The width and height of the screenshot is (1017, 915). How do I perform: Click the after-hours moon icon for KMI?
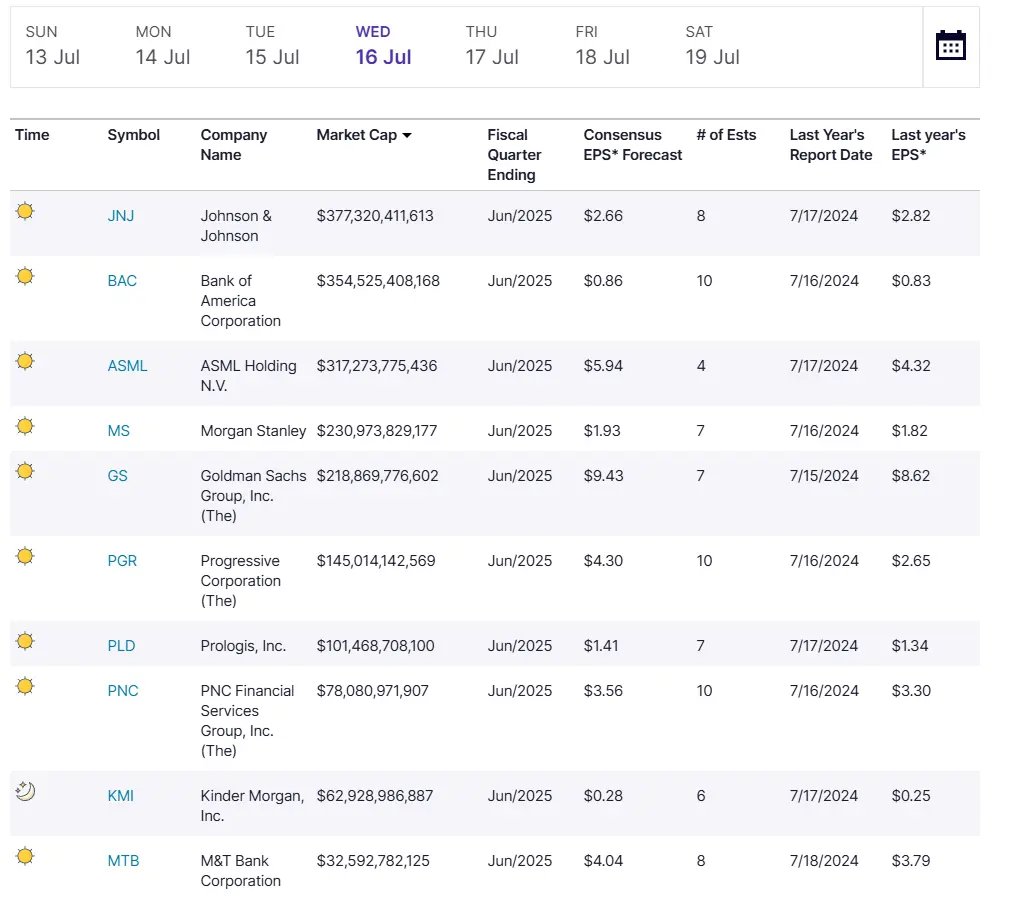[25, 791]
